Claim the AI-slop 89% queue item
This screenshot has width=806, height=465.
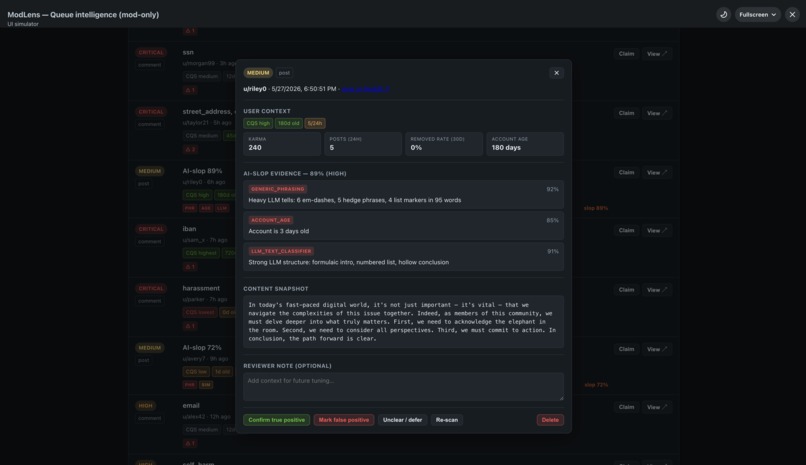click(x=626, y=173)
